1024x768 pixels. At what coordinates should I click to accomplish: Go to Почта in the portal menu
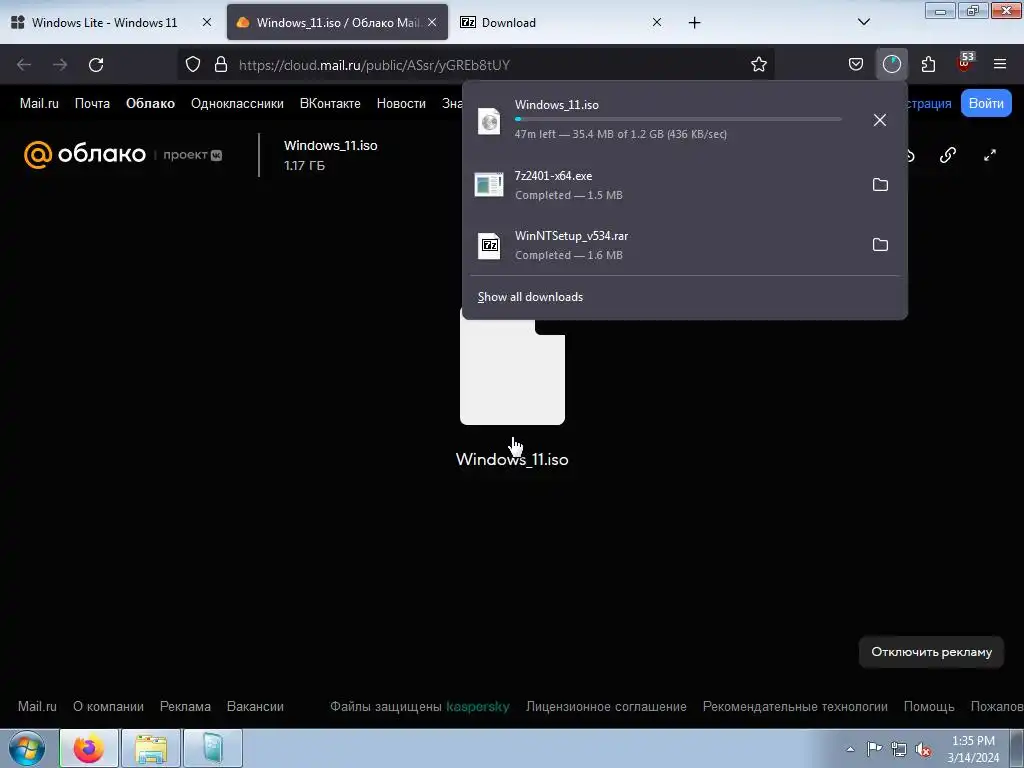point(92,104)
